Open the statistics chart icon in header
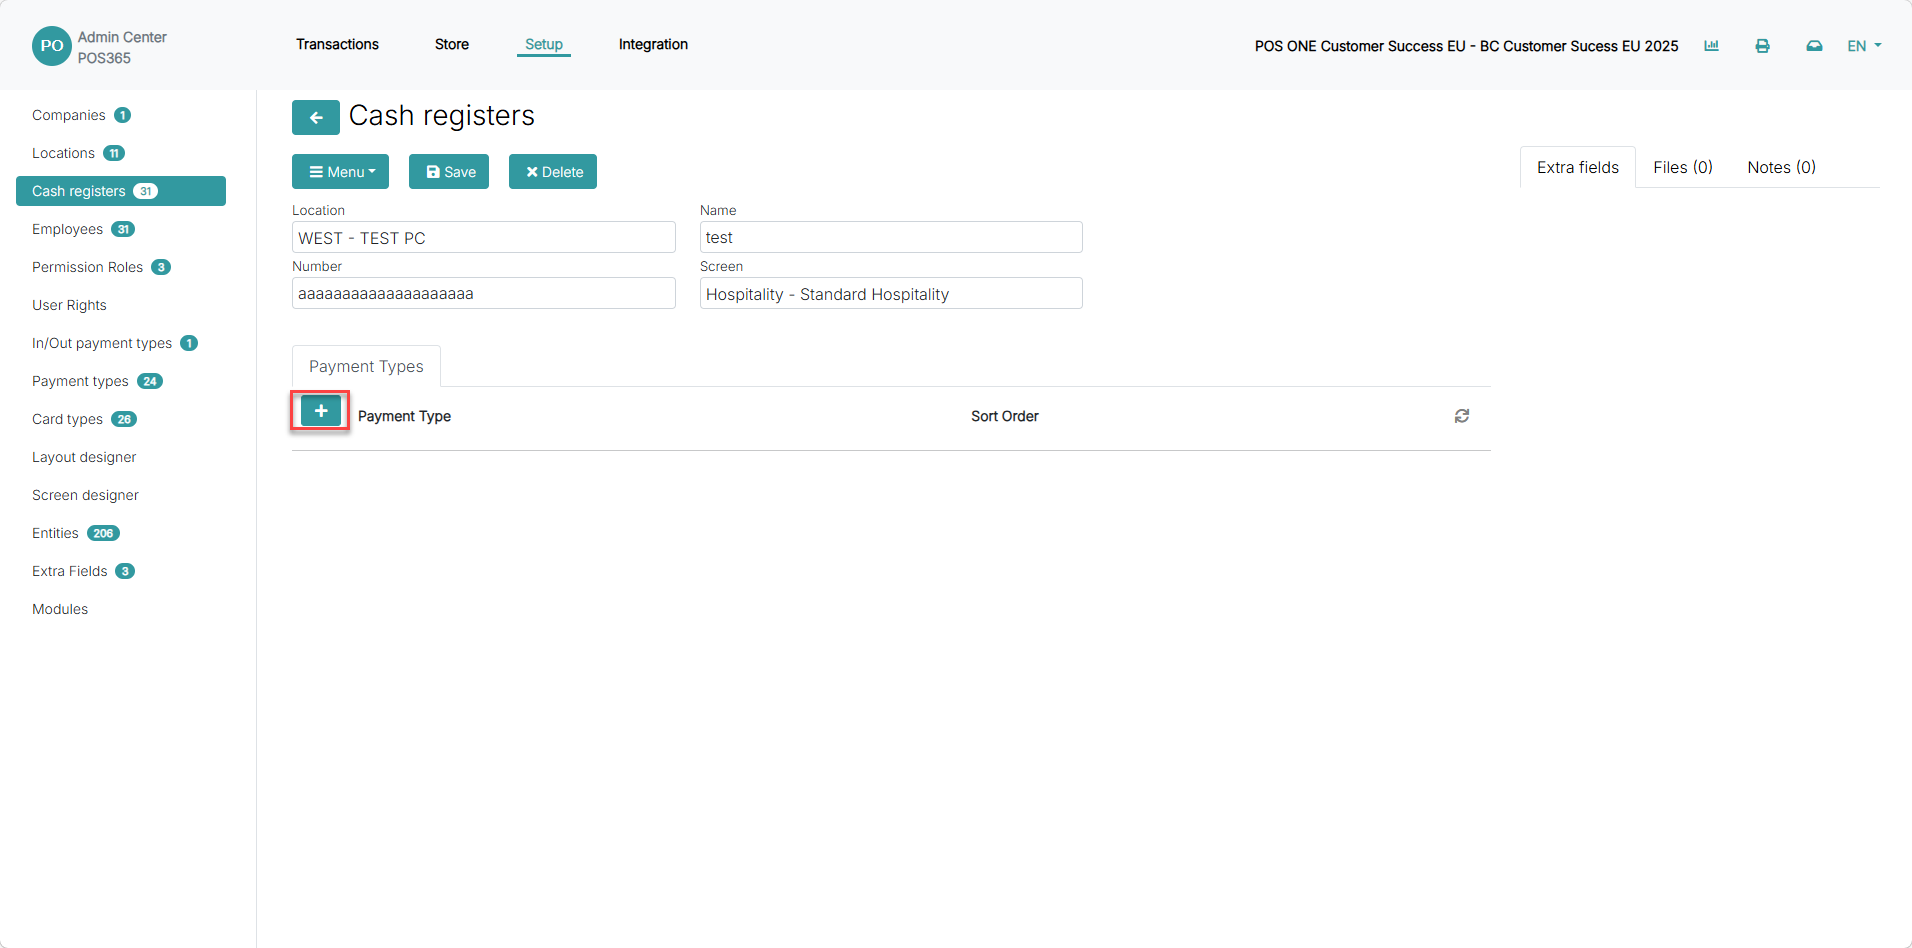This screenshot has width=1912, height=948. click(1712, 46)
